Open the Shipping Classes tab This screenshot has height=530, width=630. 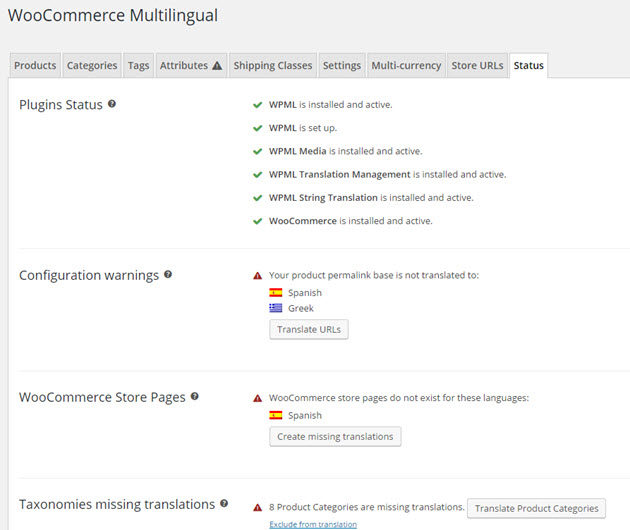click(273, 65)
